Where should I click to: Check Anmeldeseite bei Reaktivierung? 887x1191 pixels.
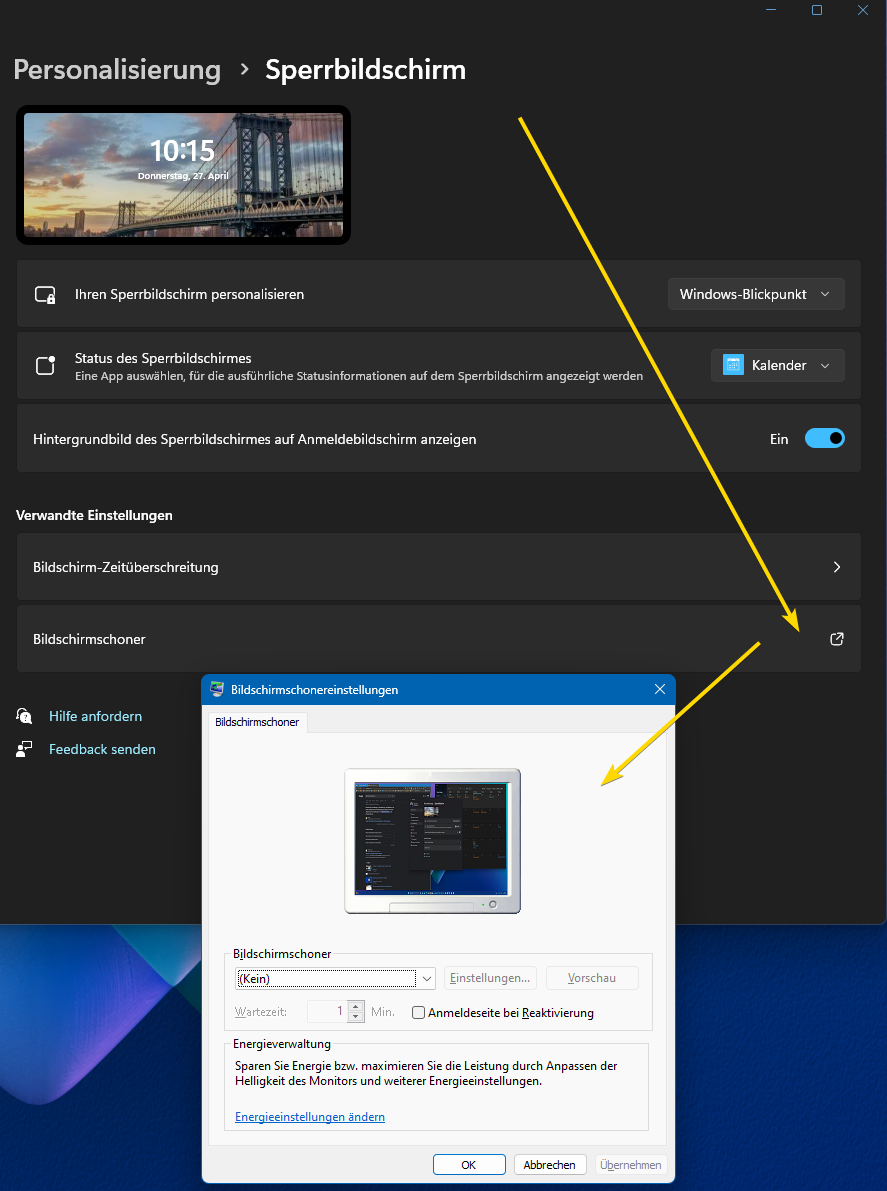click(x=418, y=1013)
